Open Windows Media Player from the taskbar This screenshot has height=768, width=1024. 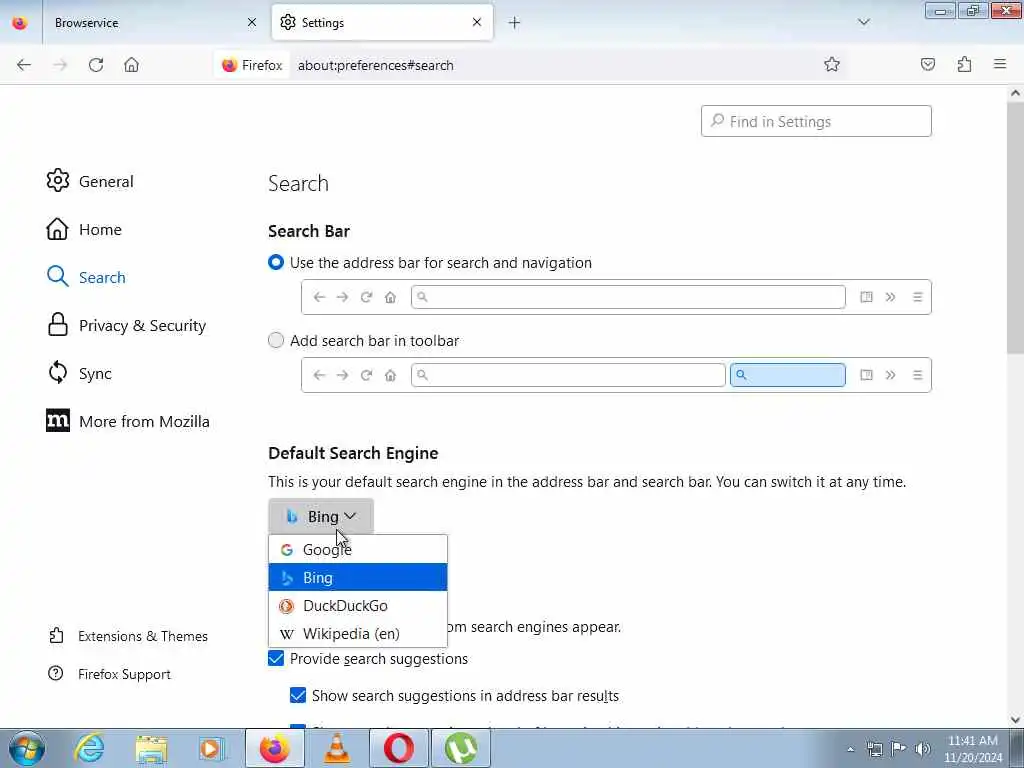pos(212,748)
